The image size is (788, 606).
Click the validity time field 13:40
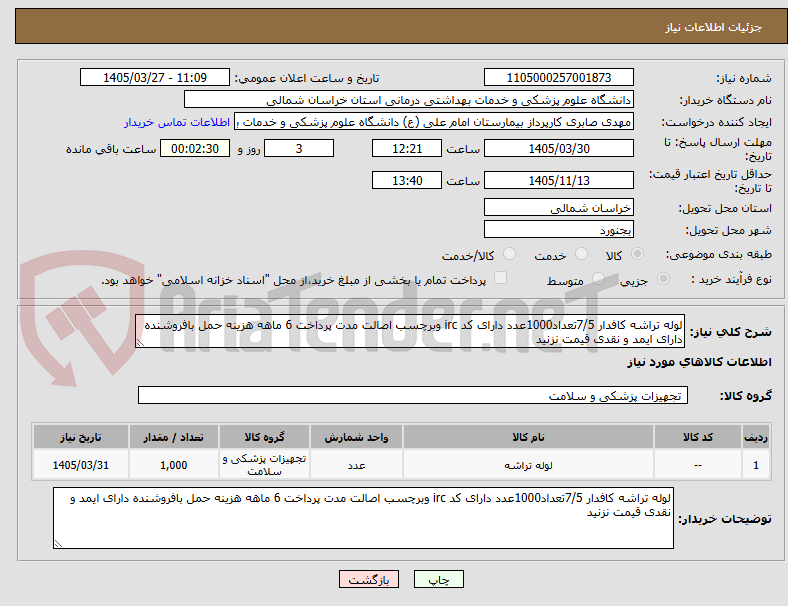[407, 180]
